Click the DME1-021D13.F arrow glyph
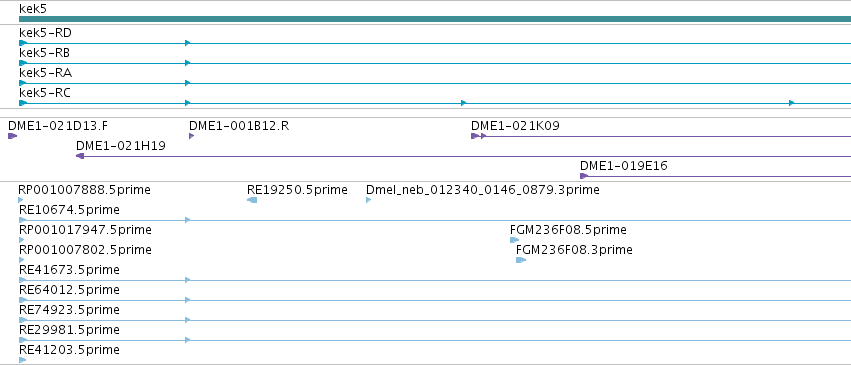851x365 pixels. click(x=12, y=136)
